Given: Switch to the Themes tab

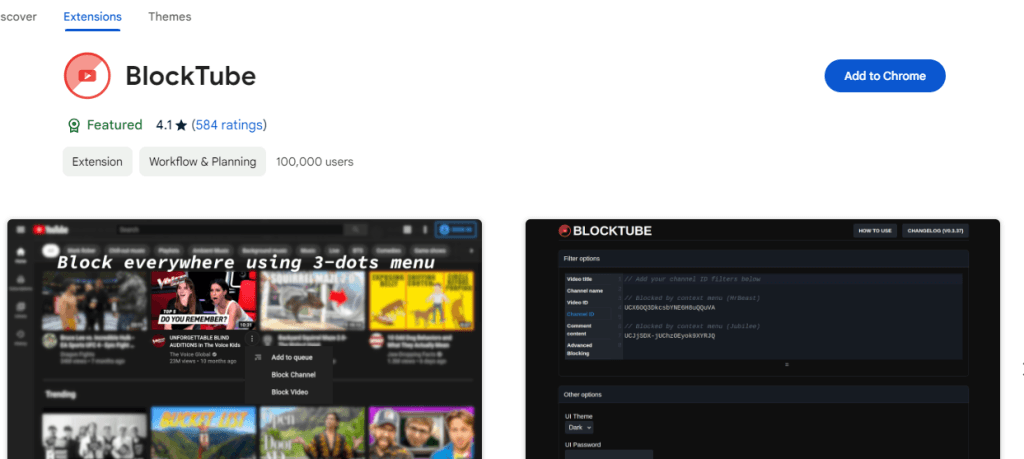Looking at the screenshot, I should [170, 16].
